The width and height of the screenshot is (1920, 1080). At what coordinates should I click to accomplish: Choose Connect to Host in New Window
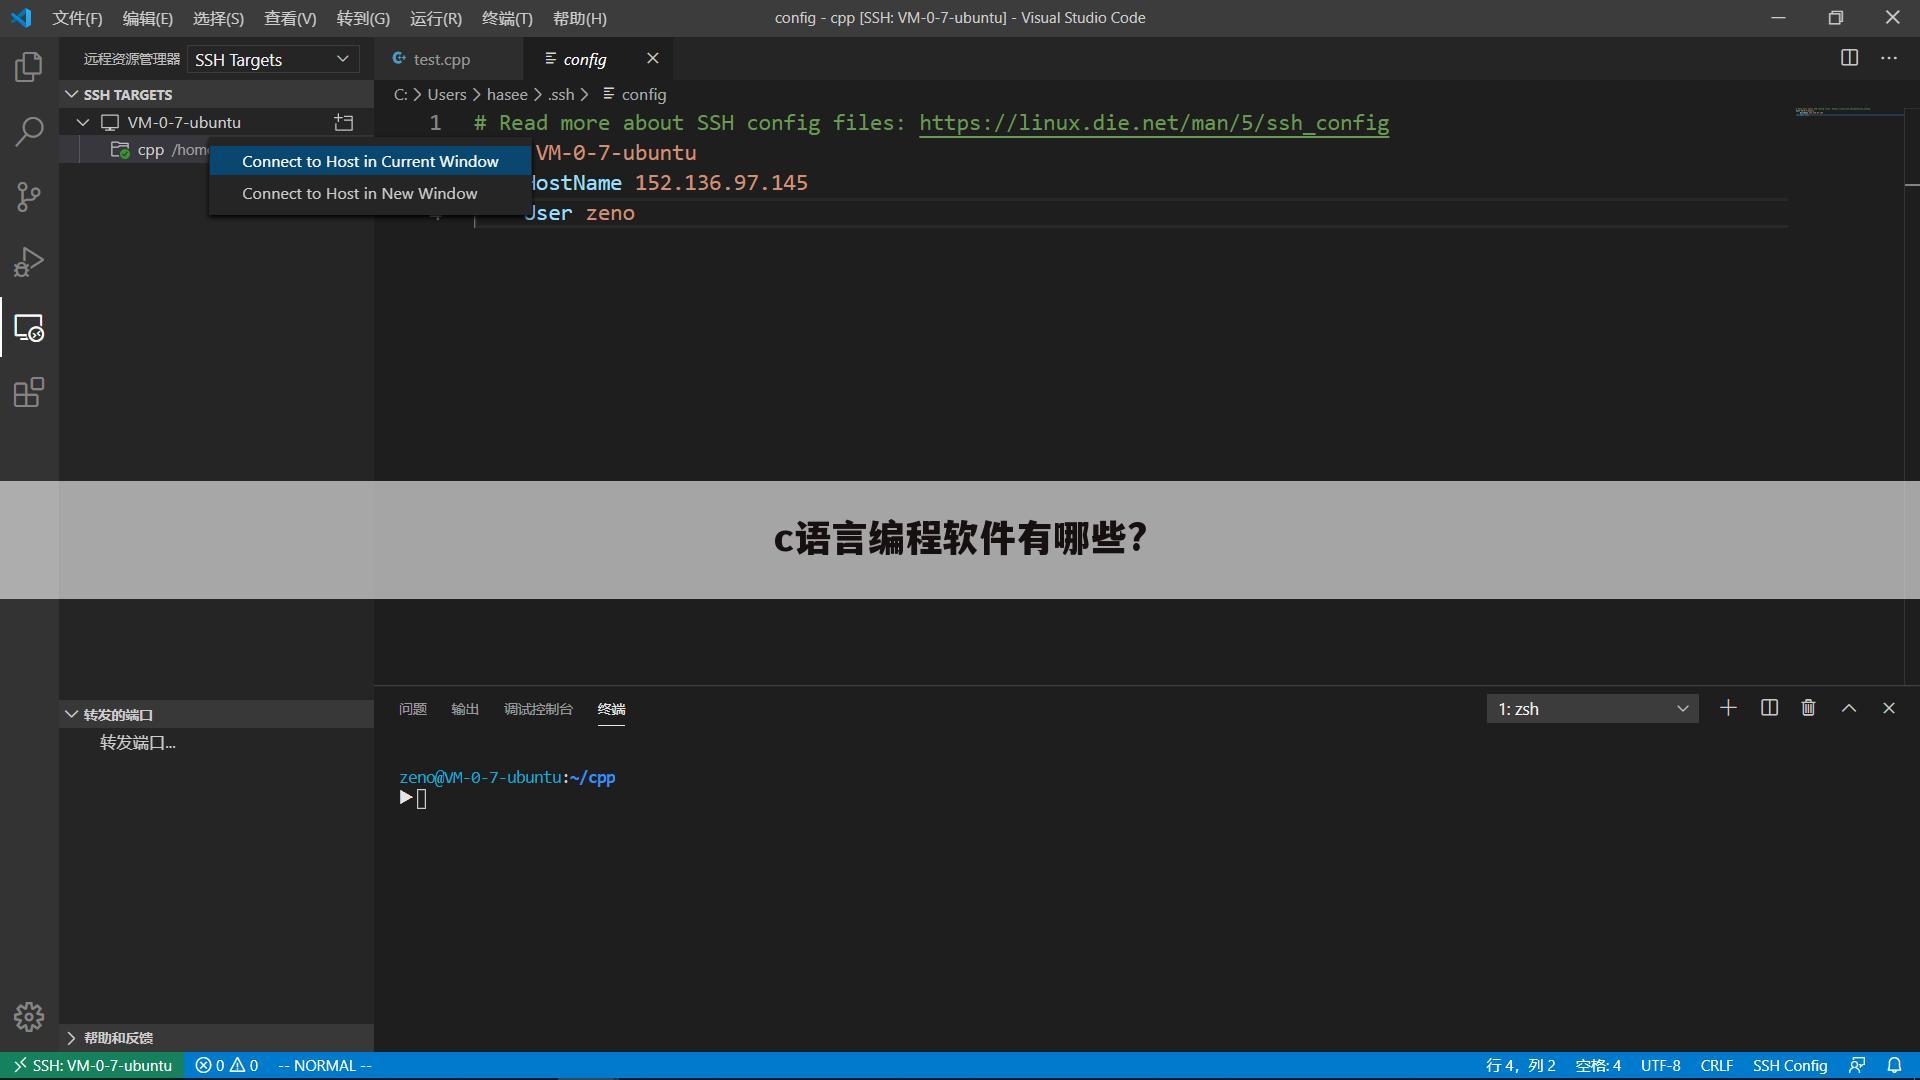point(370,194)
